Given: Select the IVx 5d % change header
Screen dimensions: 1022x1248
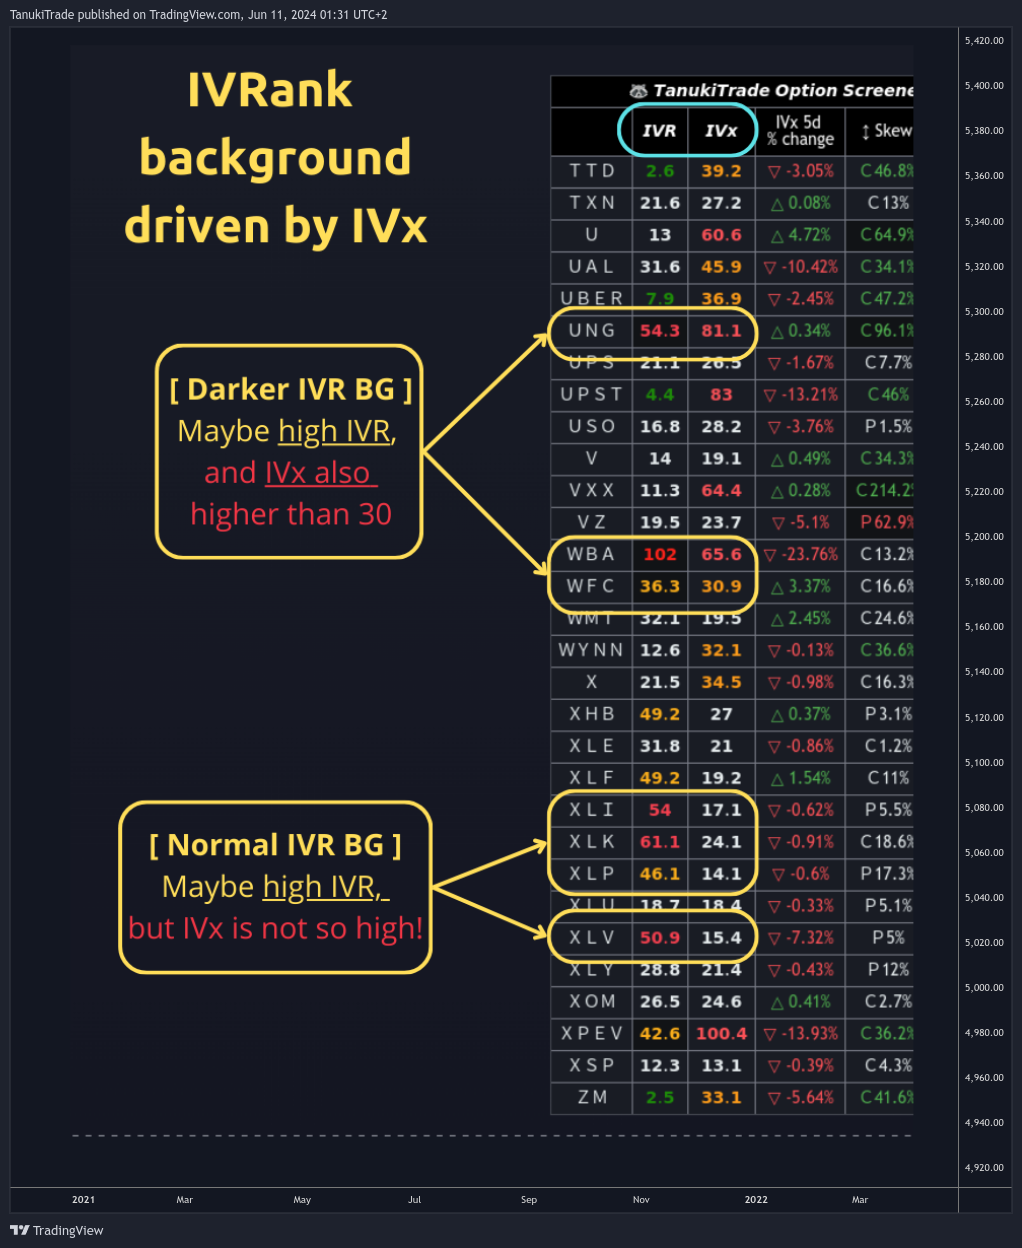Looking at the screenshot, I should coord(800,131).
